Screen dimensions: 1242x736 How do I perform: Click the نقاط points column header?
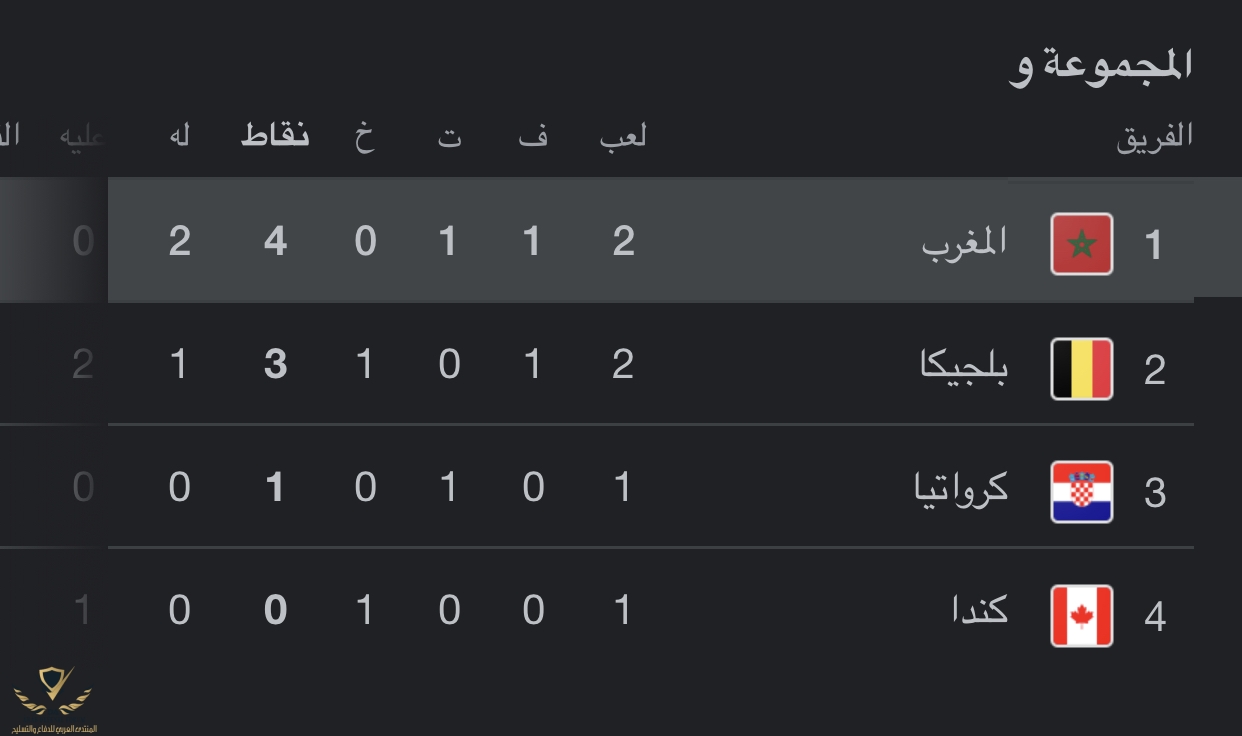tap(275, 136)
